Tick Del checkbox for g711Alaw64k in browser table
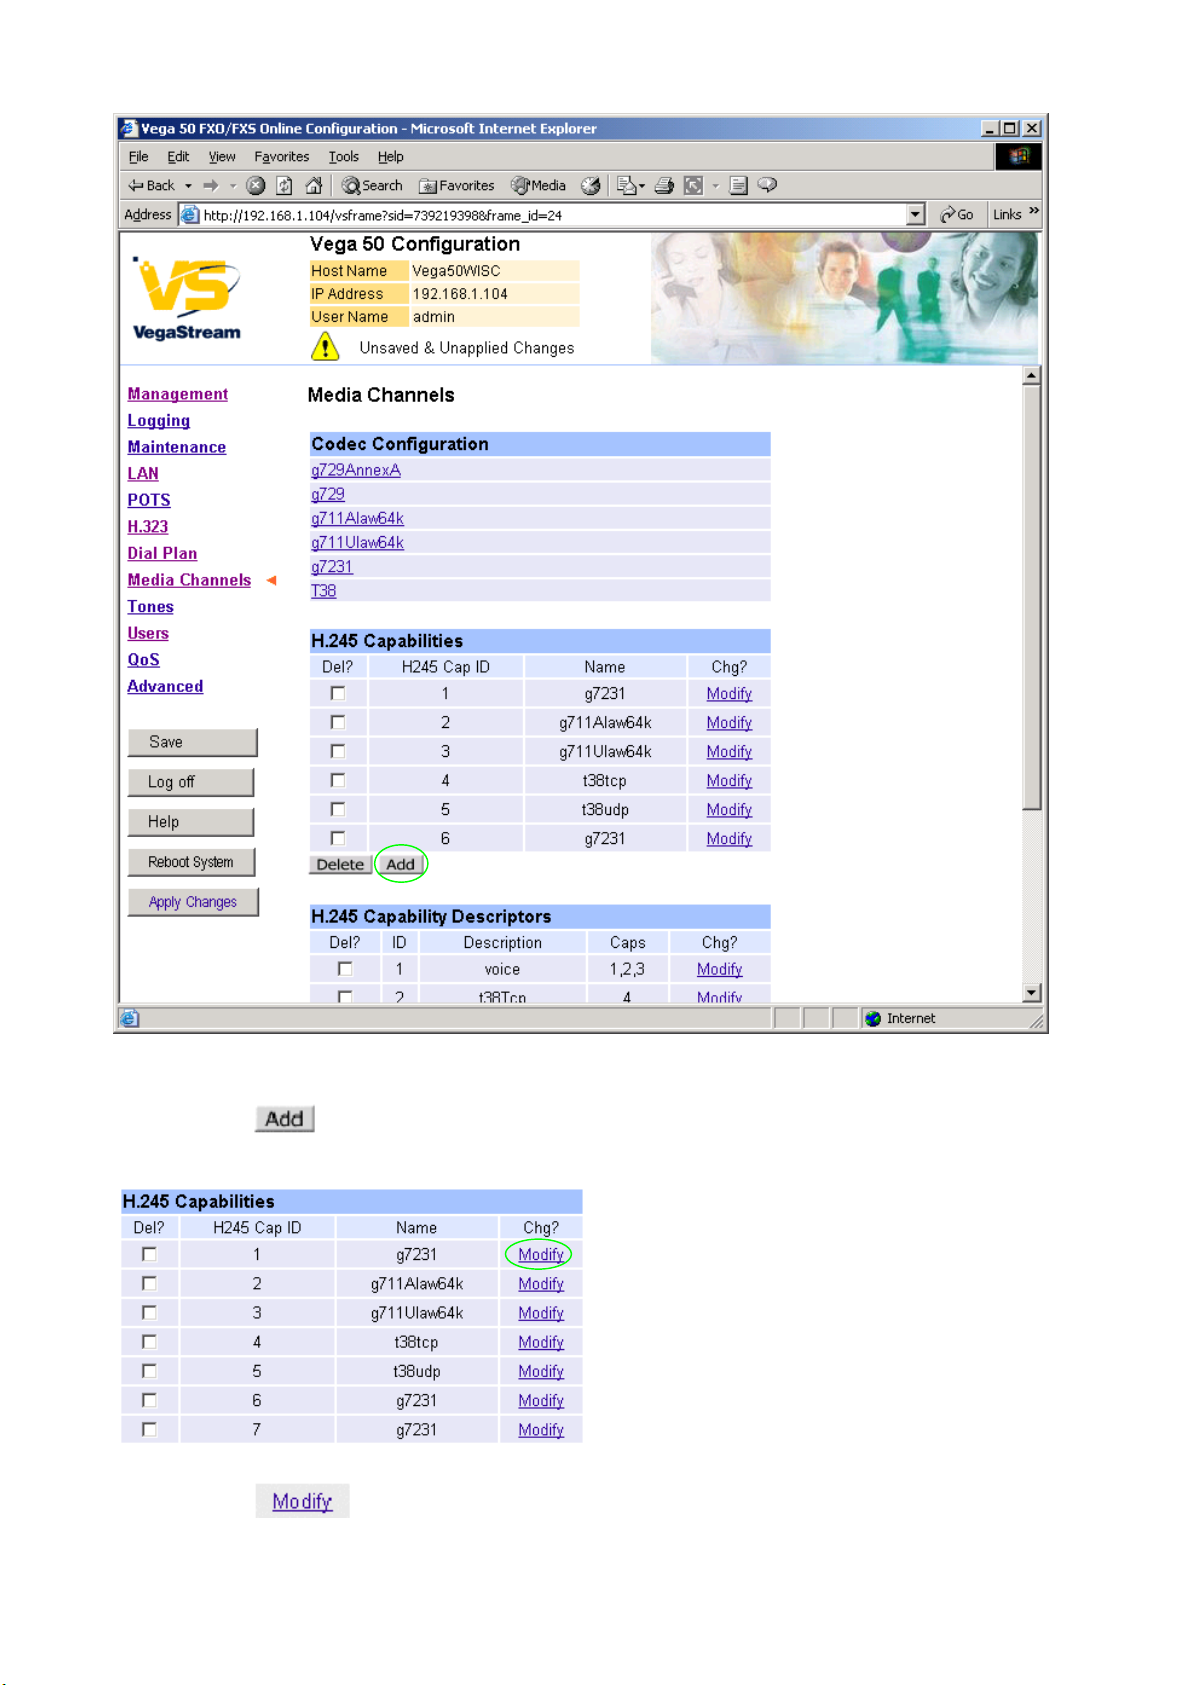 pos(338,722)
